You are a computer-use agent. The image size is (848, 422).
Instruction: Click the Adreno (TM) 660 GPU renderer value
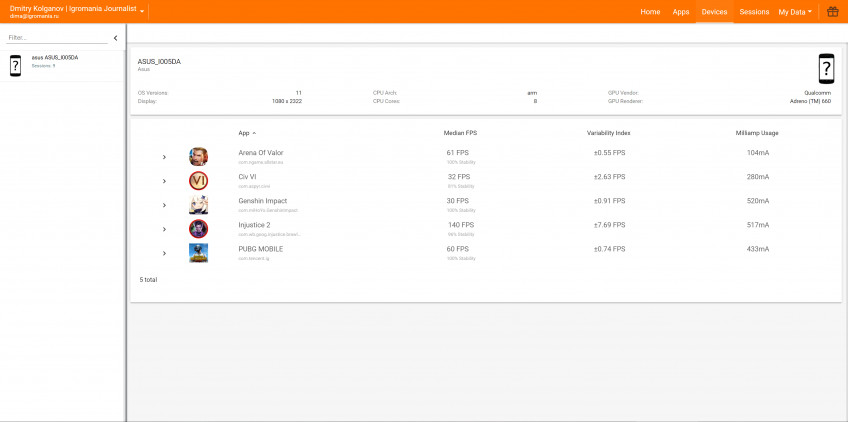click(x=810, y=101)
